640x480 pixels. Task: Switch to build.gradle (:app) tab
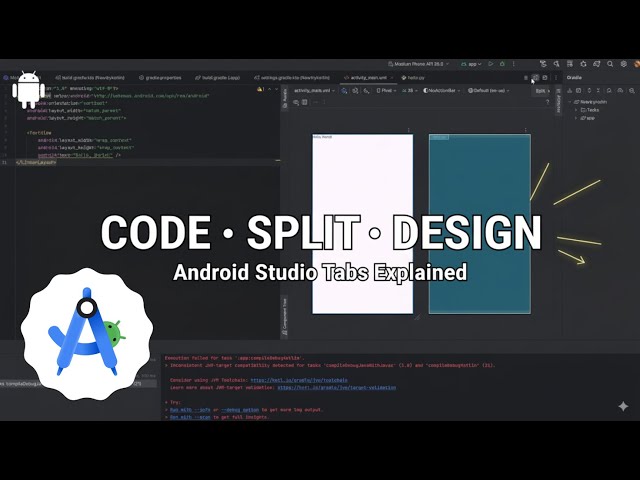218,78
